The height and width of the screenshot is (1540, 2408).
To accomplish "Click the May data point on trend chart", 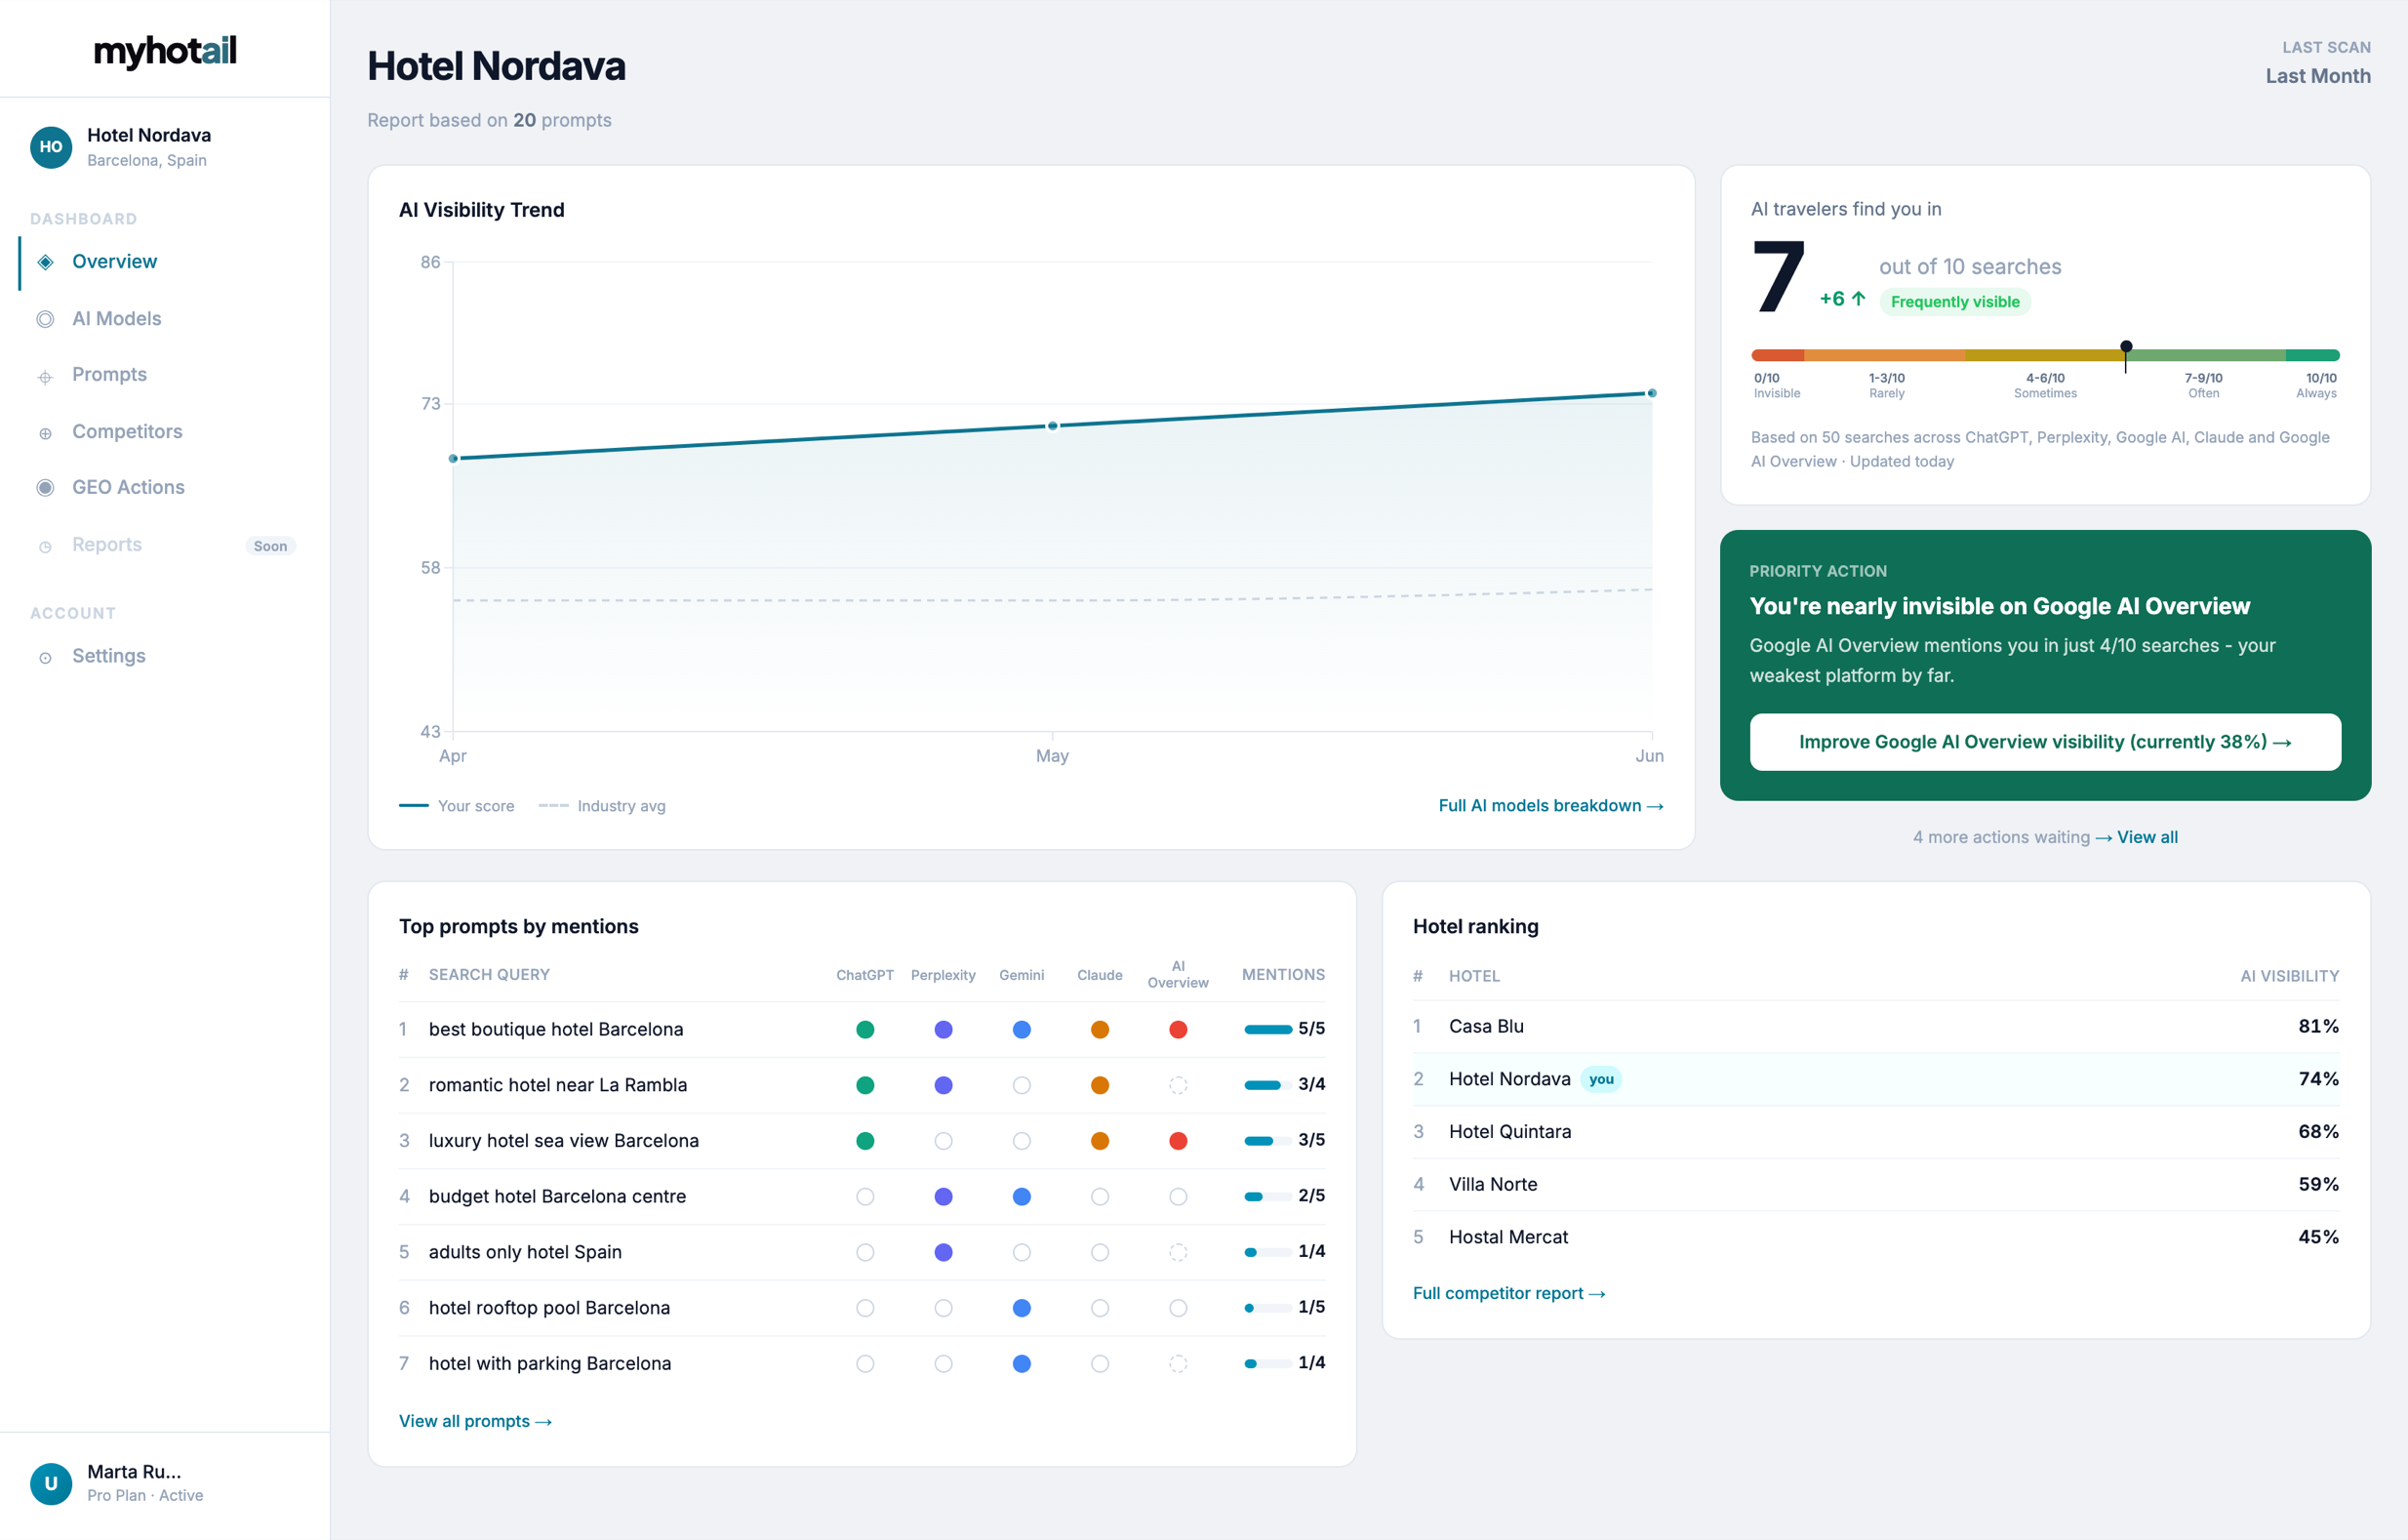I will 1052,426.
